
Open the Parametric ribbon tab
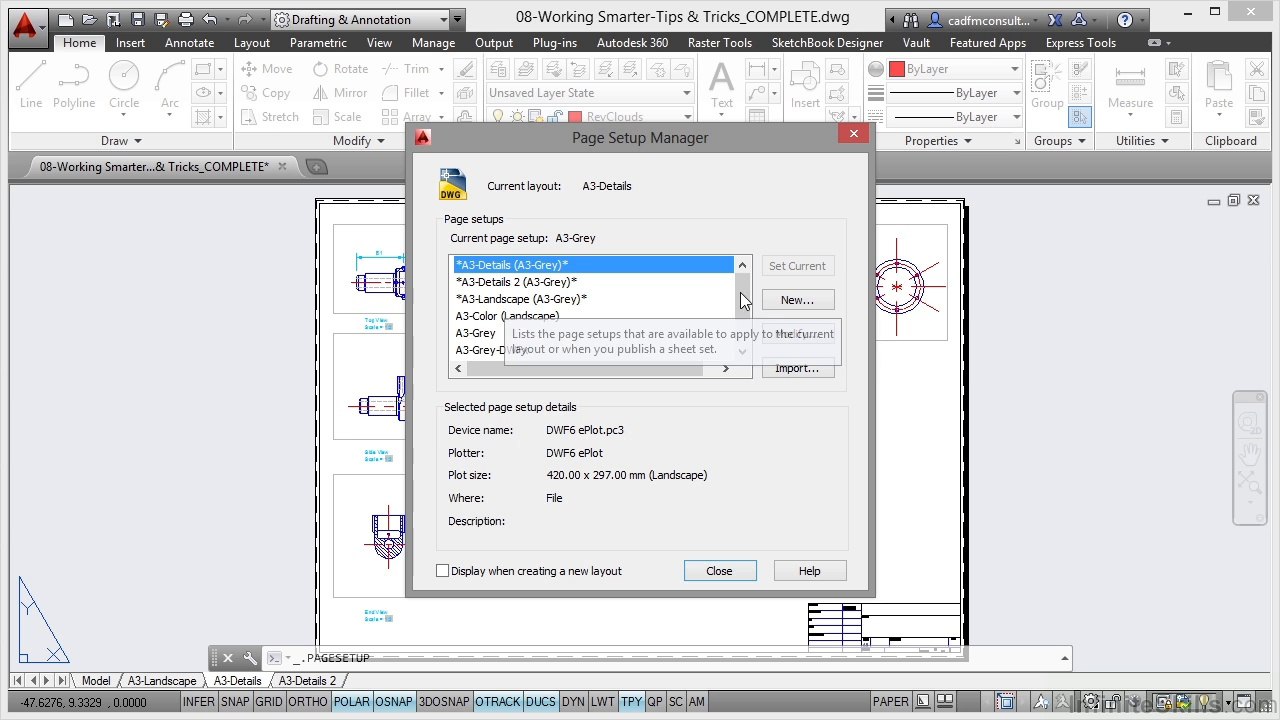[318, 43]
